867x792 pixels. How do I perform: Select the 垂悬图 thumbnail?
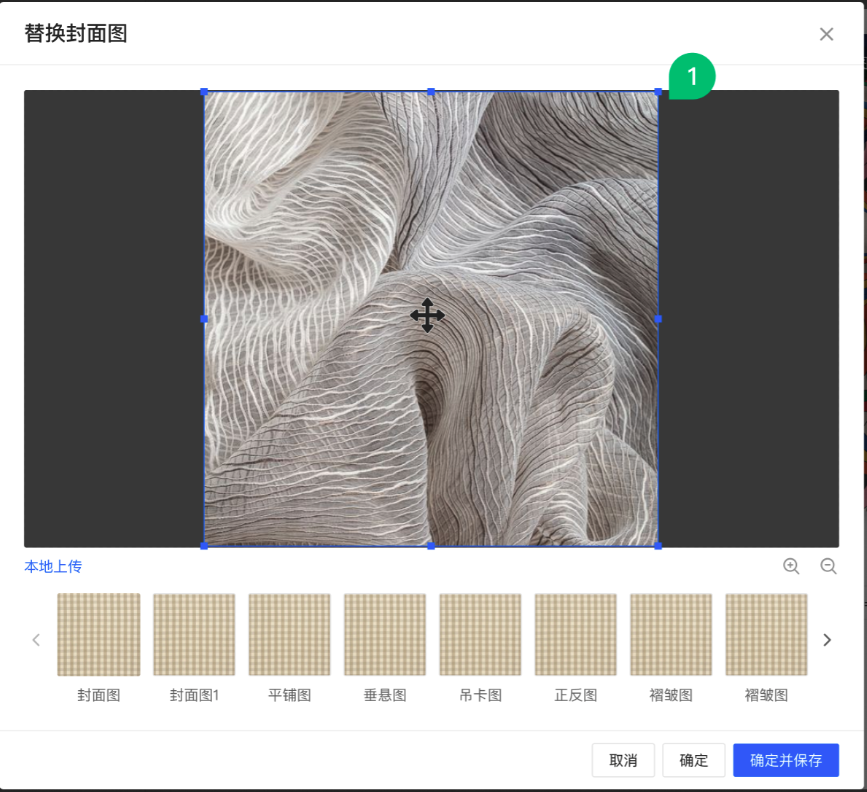[x=385, y=635]
